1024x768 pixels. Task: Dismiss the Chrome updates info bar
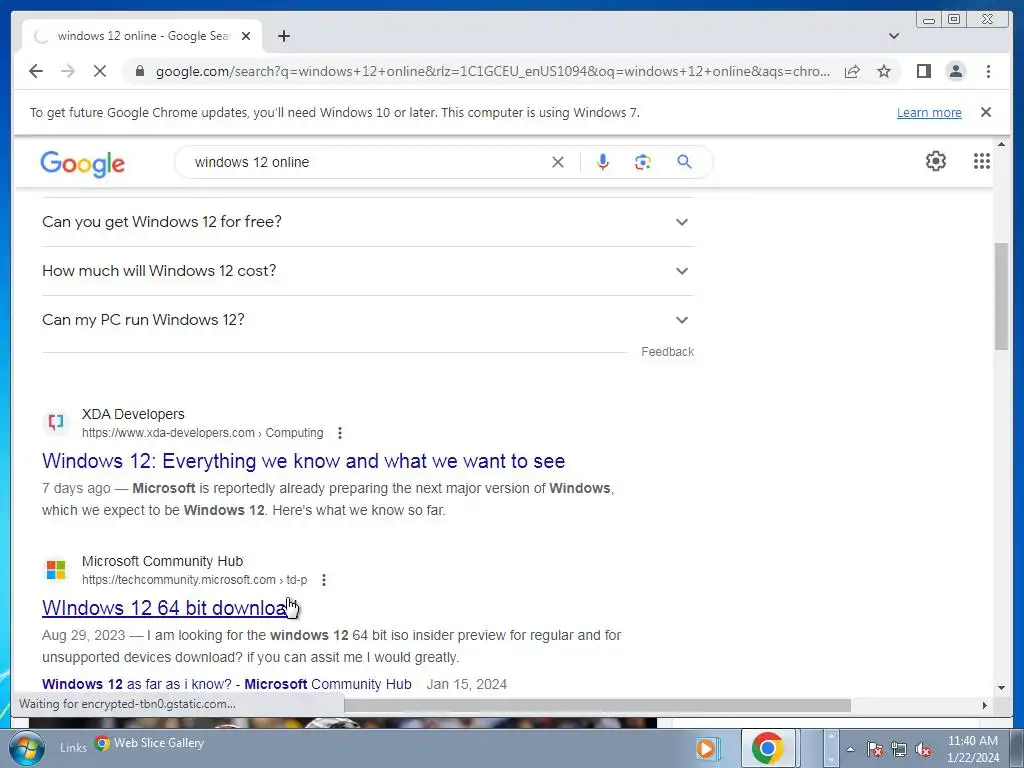(986, 112)
